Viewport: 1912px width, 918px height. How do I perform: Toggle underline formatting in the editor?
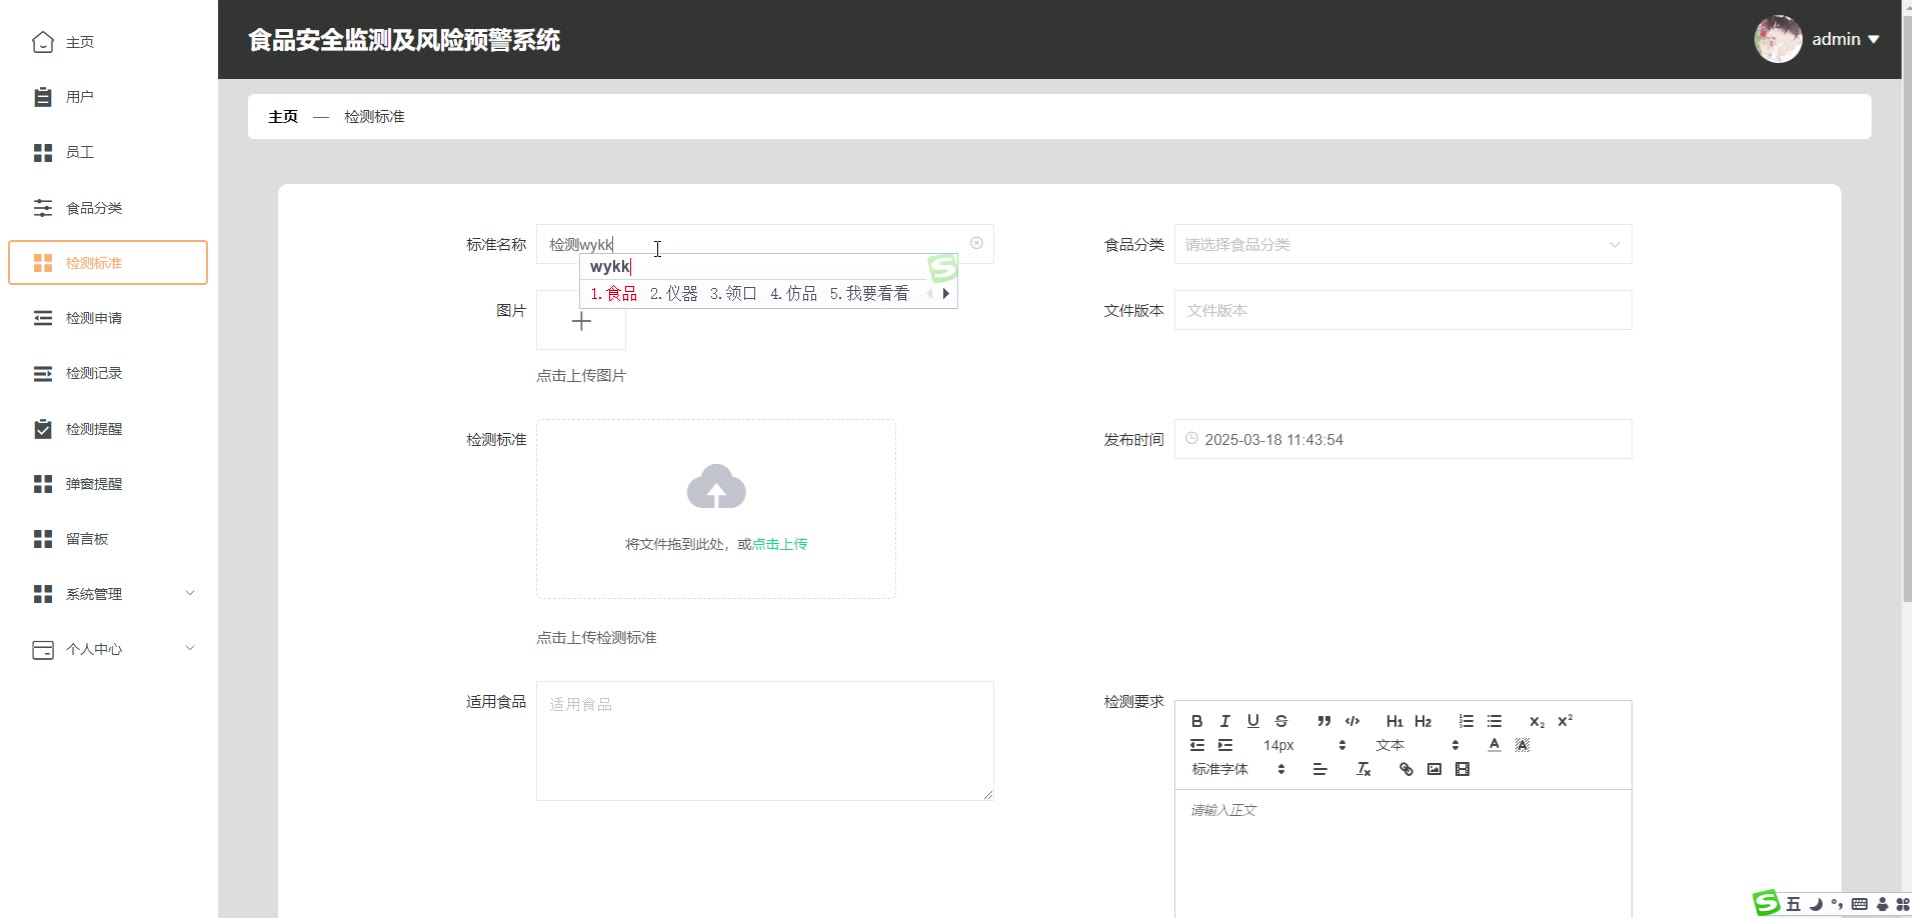(1253, 721)
